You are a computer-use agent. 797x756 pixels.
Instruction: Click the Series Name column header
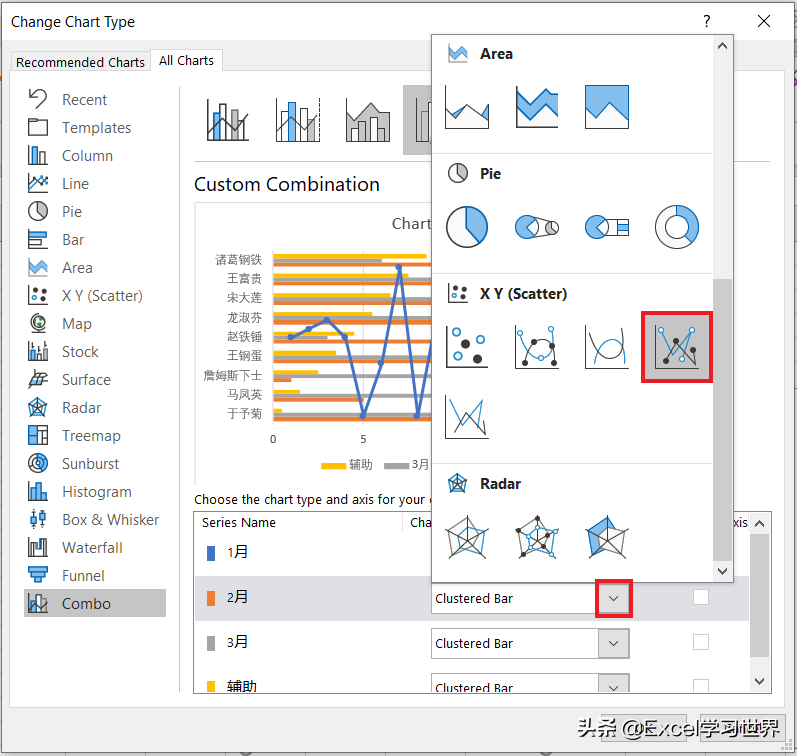(238, 523)
